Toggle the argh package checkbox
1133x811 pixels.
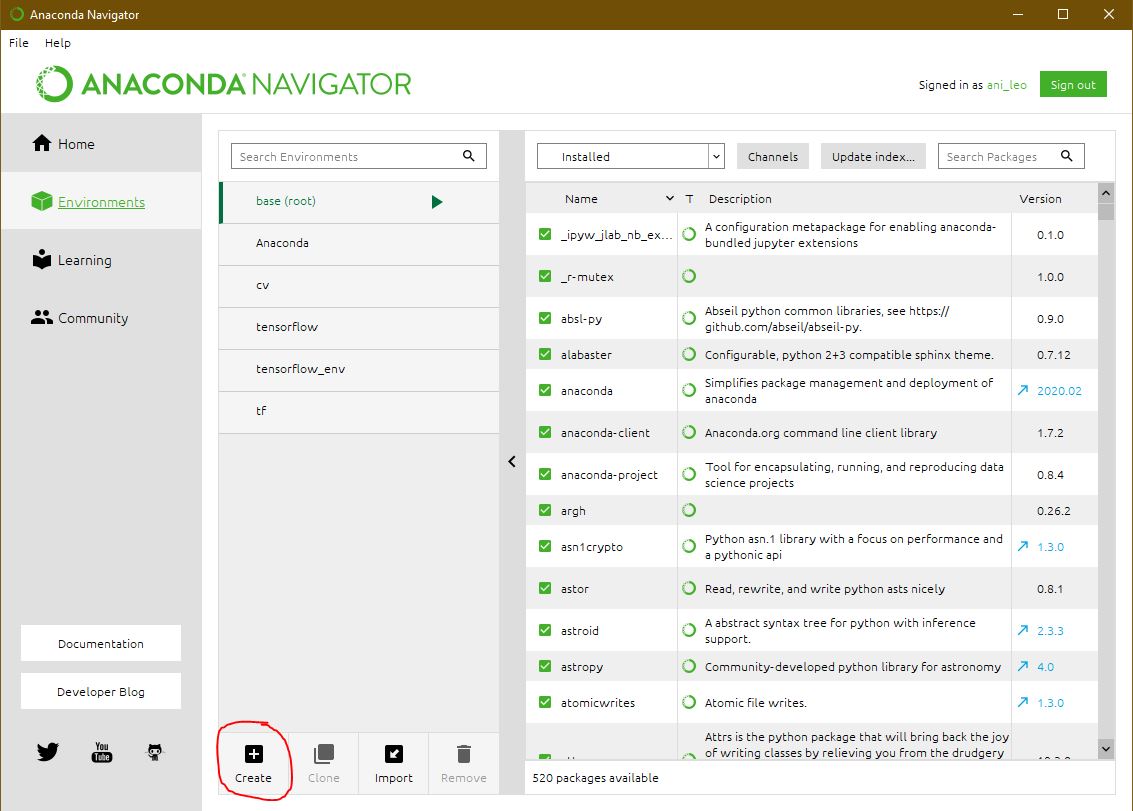pos(545,510)
